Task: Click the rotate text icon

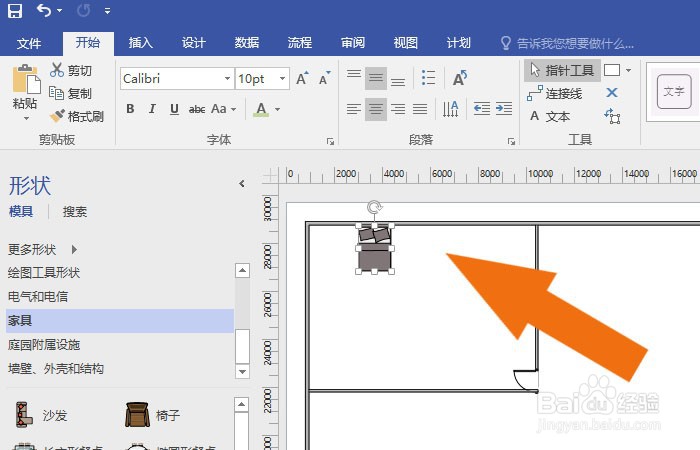Action: [x=460, y=79]
